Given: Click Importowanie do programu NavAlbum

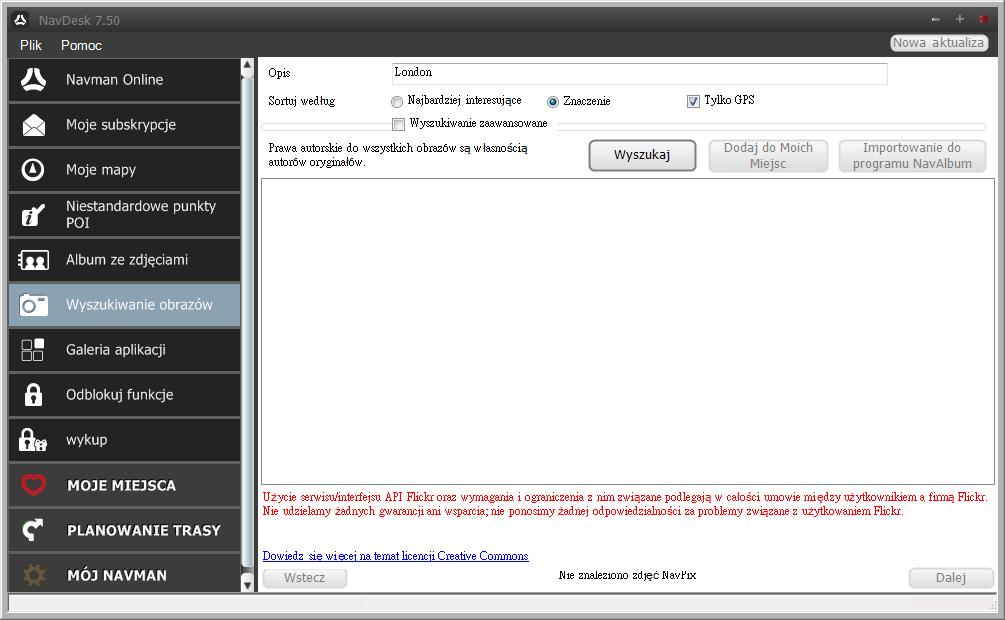Looking at the screenshot, I should tap(912, 156).
